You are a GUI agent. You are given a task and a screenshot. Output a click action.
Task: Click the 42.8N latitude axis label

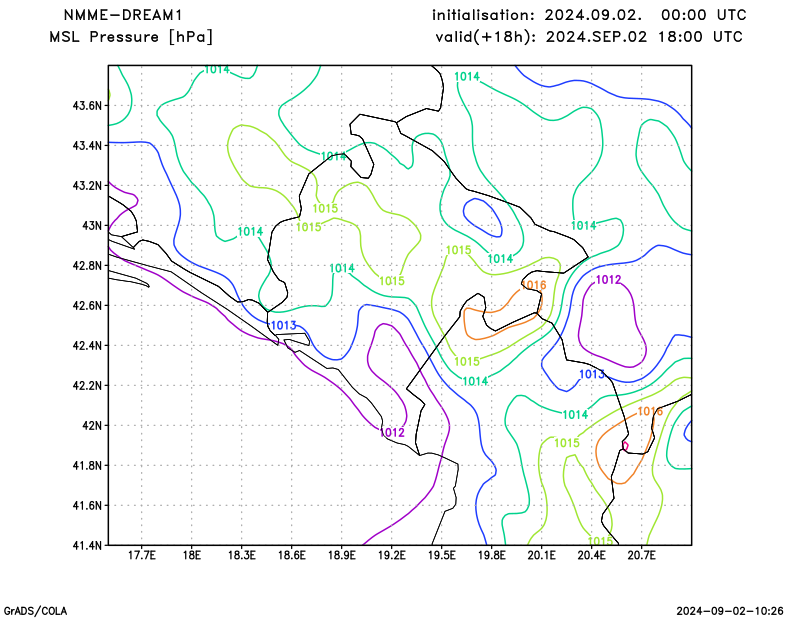pos(87,265)
